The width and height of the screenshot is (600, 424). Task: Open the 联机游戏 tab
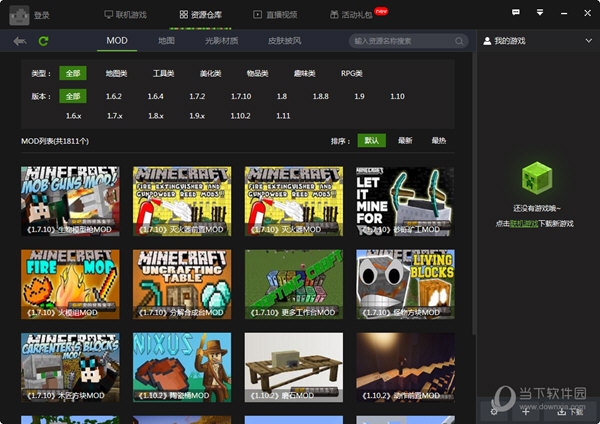pos(126,15)
